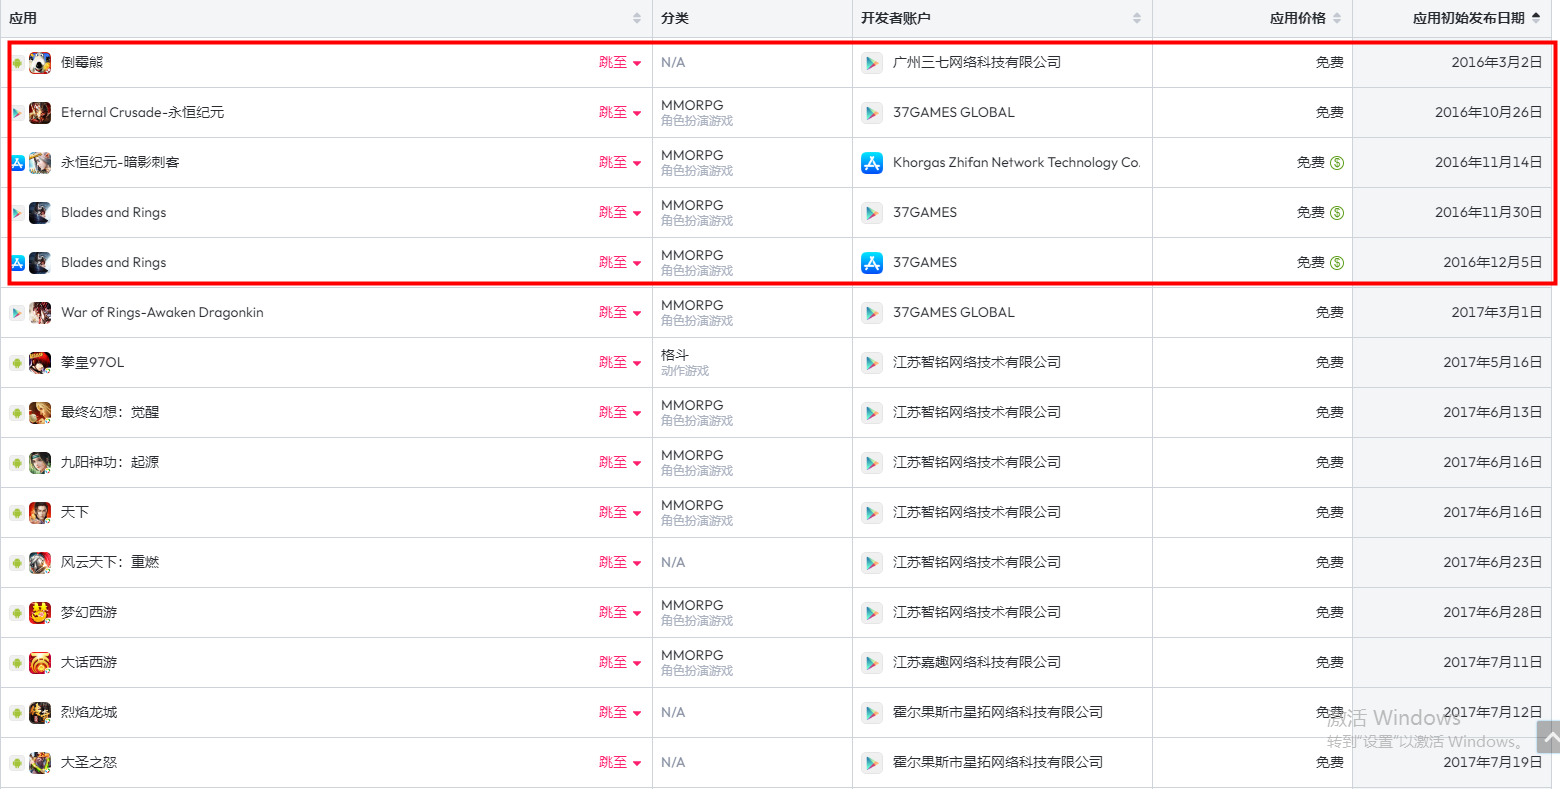Click the dollar icon on the 2016年12月5日 row
Viewport: 1560px width, 789px height.
(x=1337, y=263)
